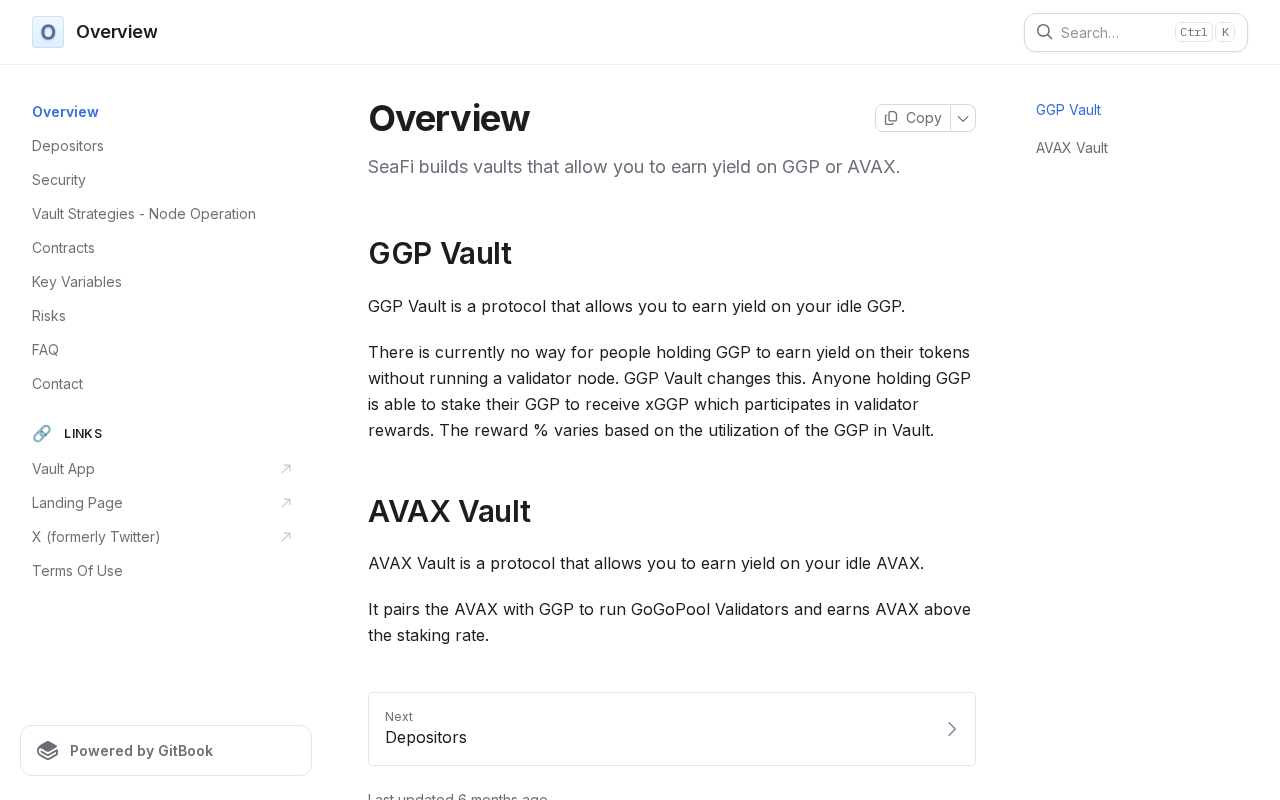Go to Key Variables page
This screenshot has height=800, width=1280.
click(77, 282)
